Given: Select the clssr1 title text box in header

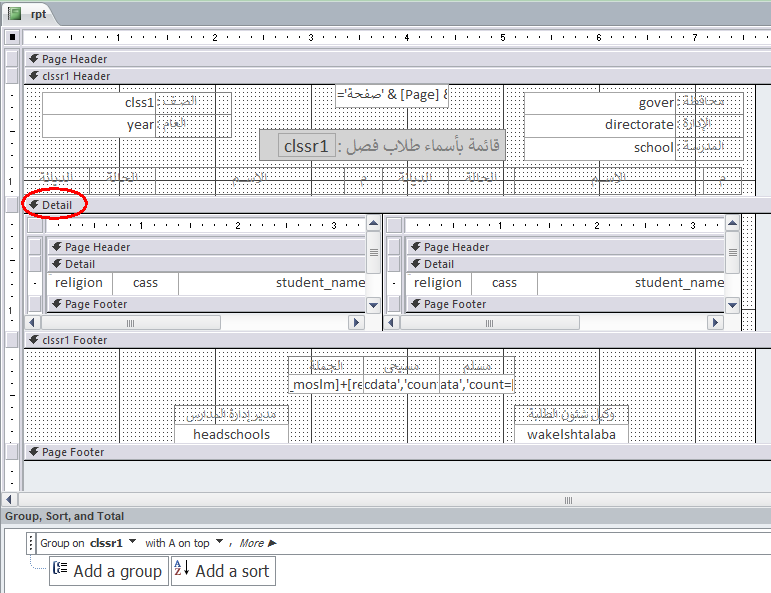Looking at the screenshot, I should (x=306, y=146).
